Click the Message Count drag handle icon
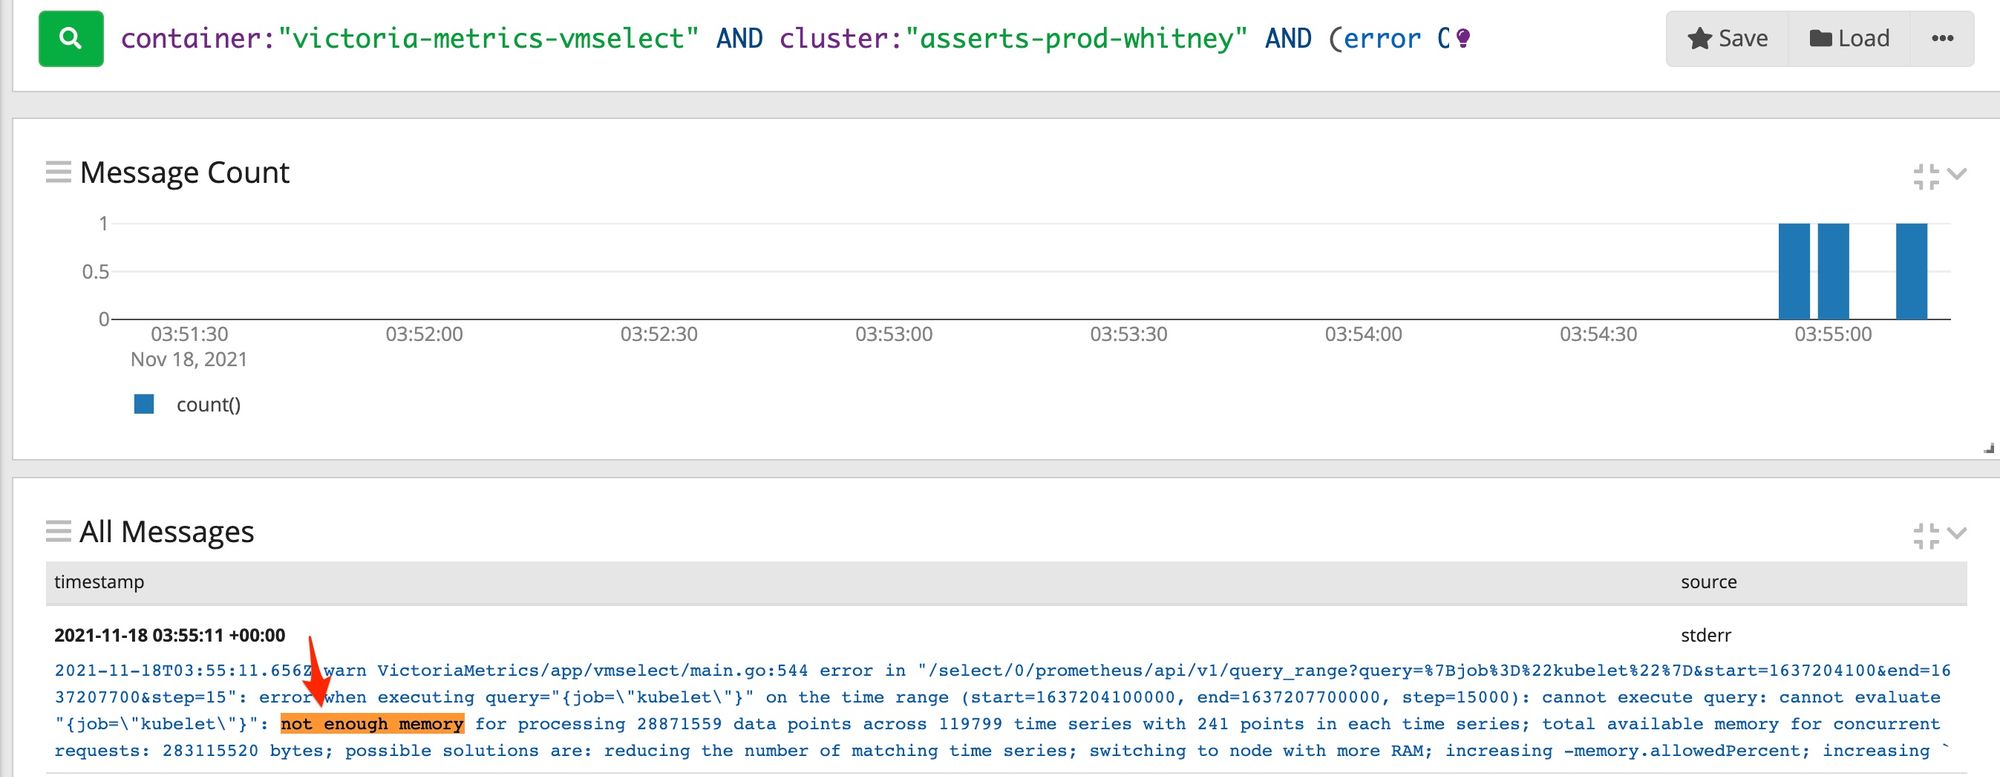Image resolution: width=2000 pixels, height=777 pixels. click(58, 172)
